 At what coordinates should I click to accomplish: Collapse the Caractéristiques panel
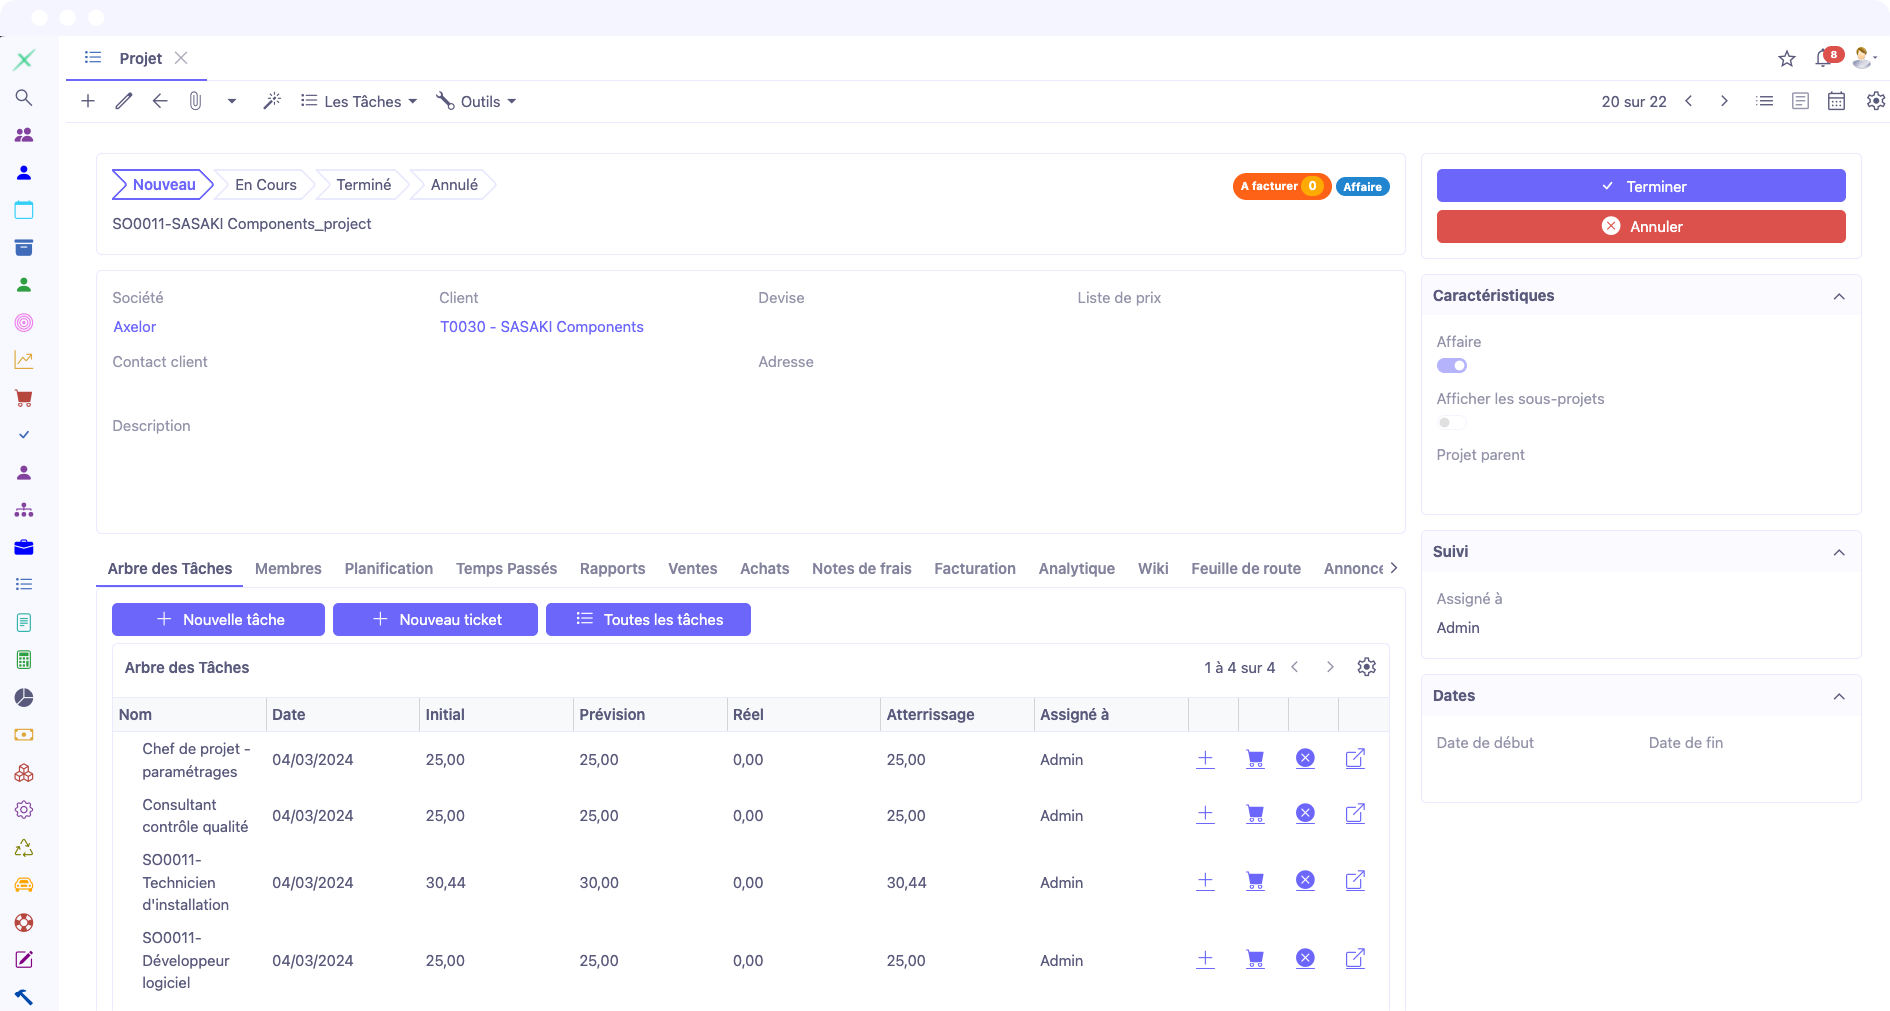point(1839,296)
